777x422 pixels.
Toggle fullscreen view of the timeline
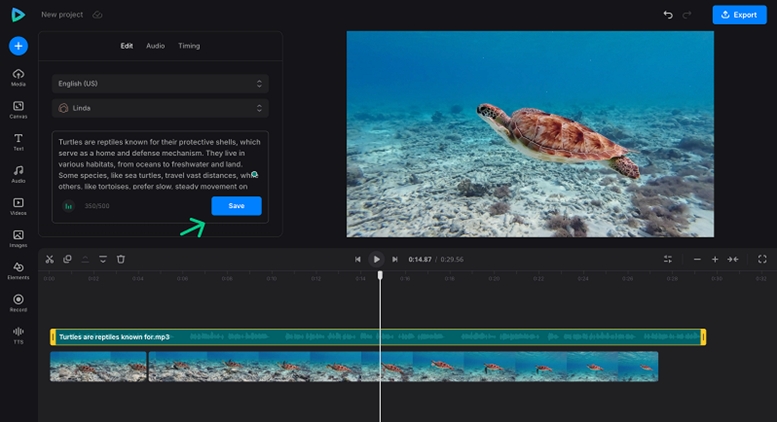click(762, 259)
